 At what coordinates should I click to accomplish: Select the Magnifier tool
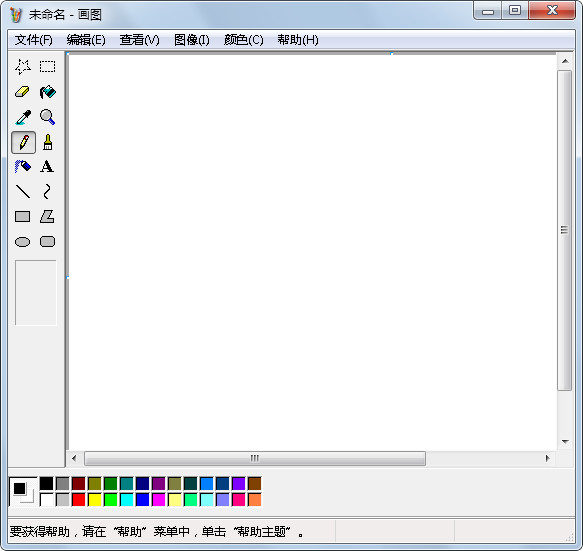point(48,117)
